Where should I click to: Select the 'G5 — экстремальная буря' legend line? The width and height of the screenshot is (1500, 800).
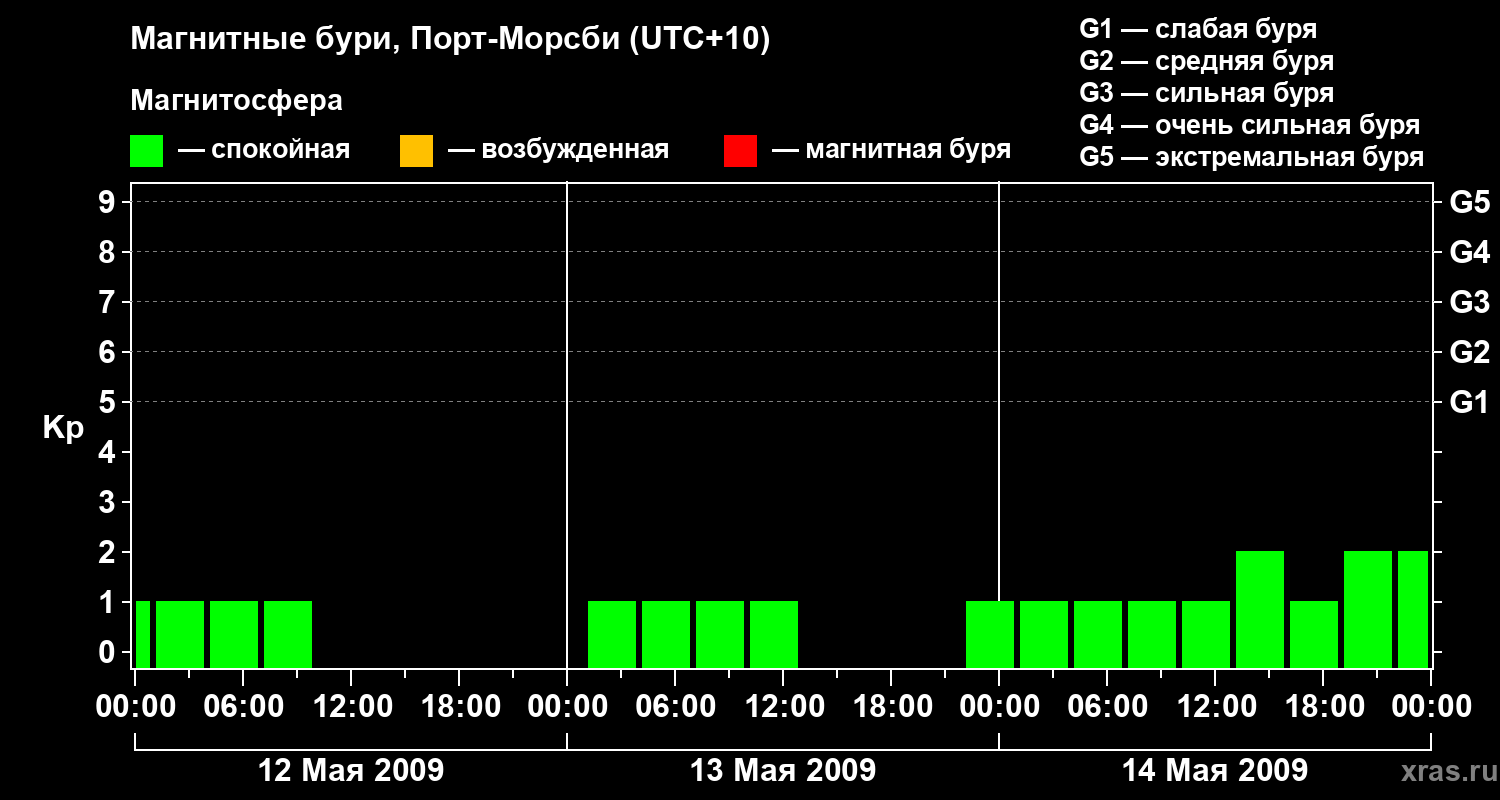tap(1252, 157)
